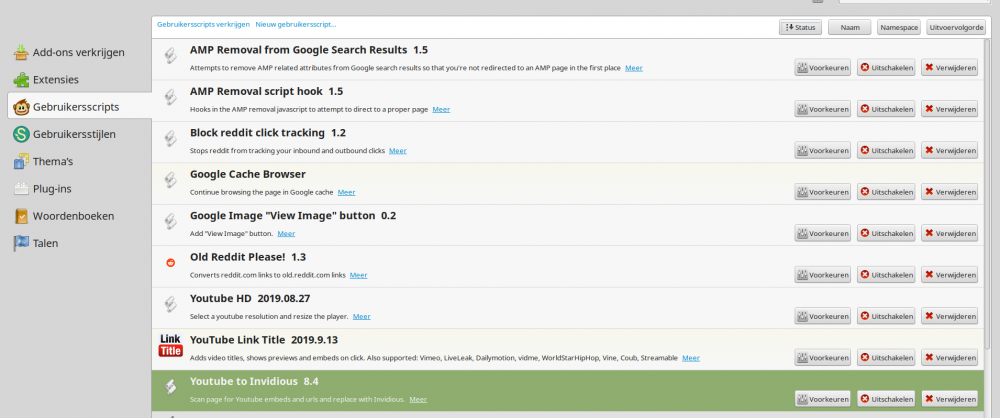
Task: Remove Youtube HD script
Action: tap(950, 316)
